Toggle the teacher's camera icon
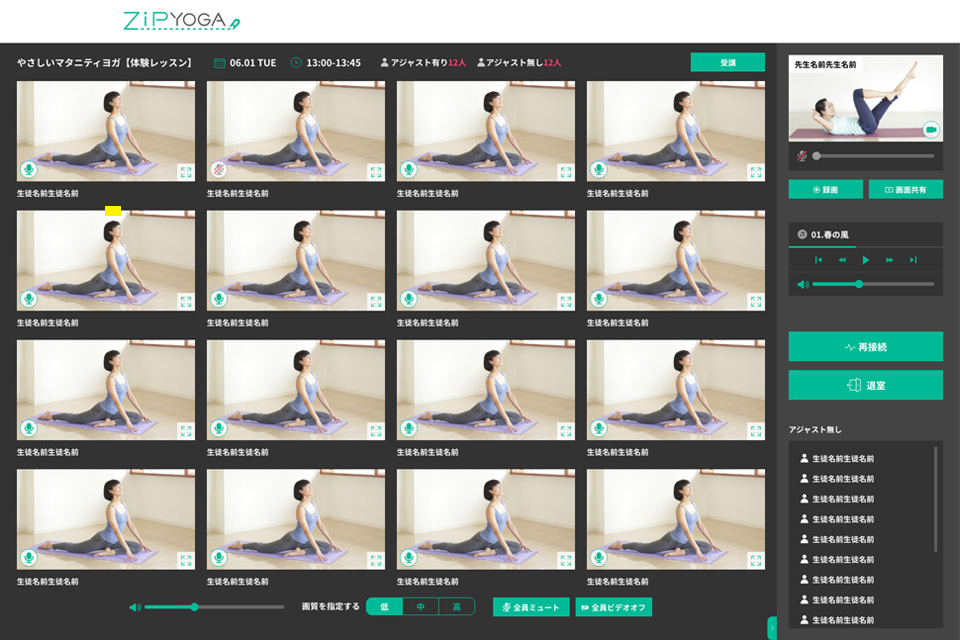960x640 pixels. point(930,129)
